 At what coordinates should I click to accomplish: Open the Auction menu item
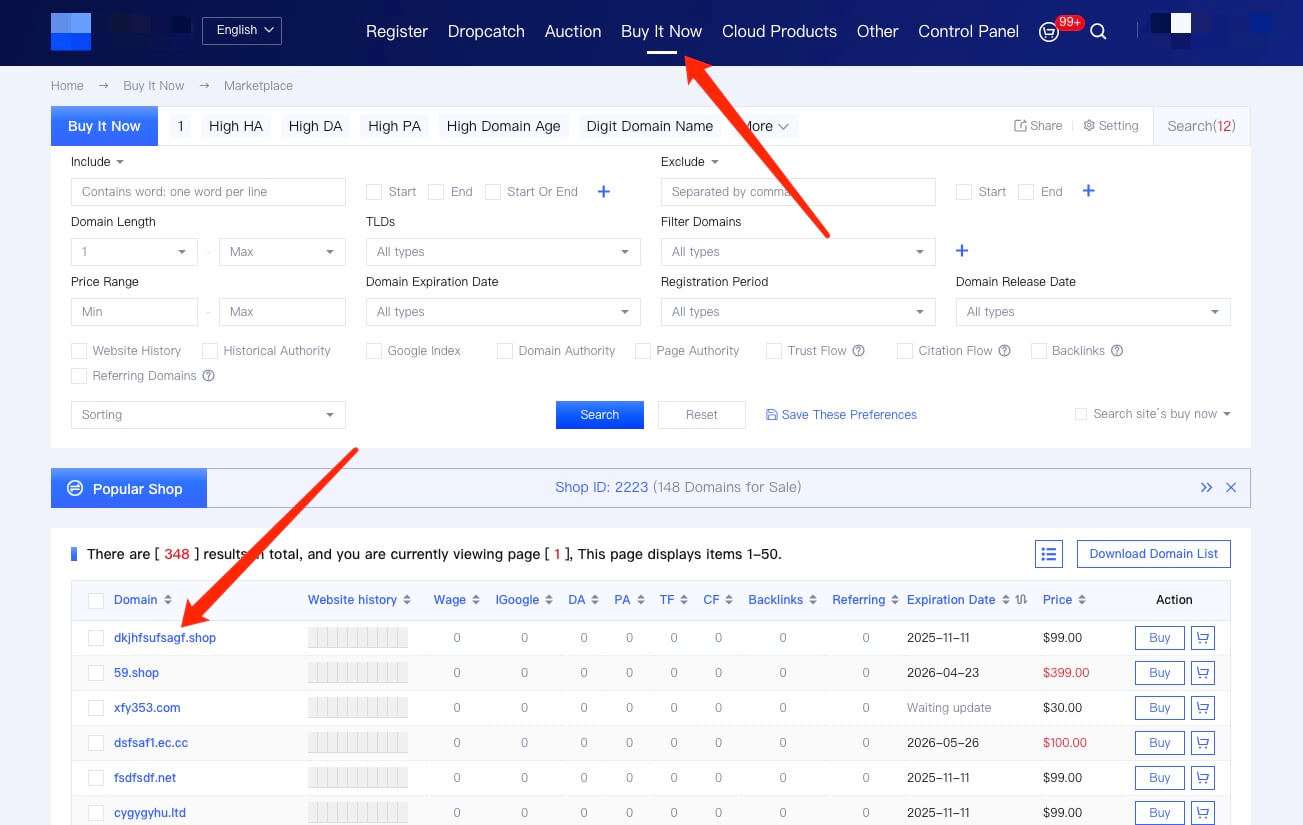coord(572,32)
